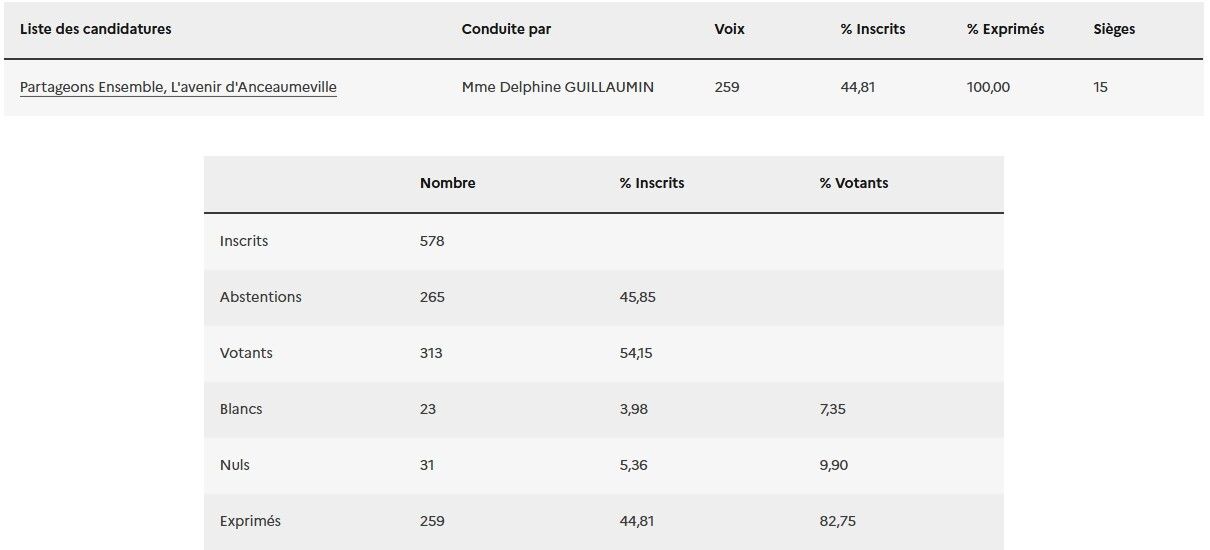
Task: Click the "Liste des candidatures" column header
Action: (x=95, y=30)
